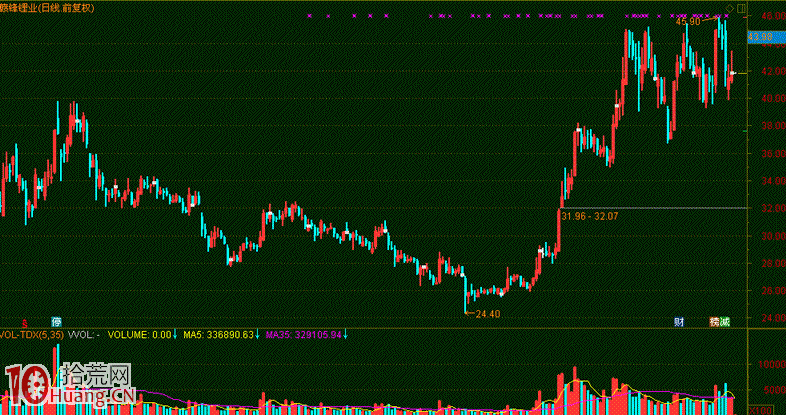Viewport: 786px width, 415px height.
Task: Click the 40.00 price axis label
Action: point(772,99)
